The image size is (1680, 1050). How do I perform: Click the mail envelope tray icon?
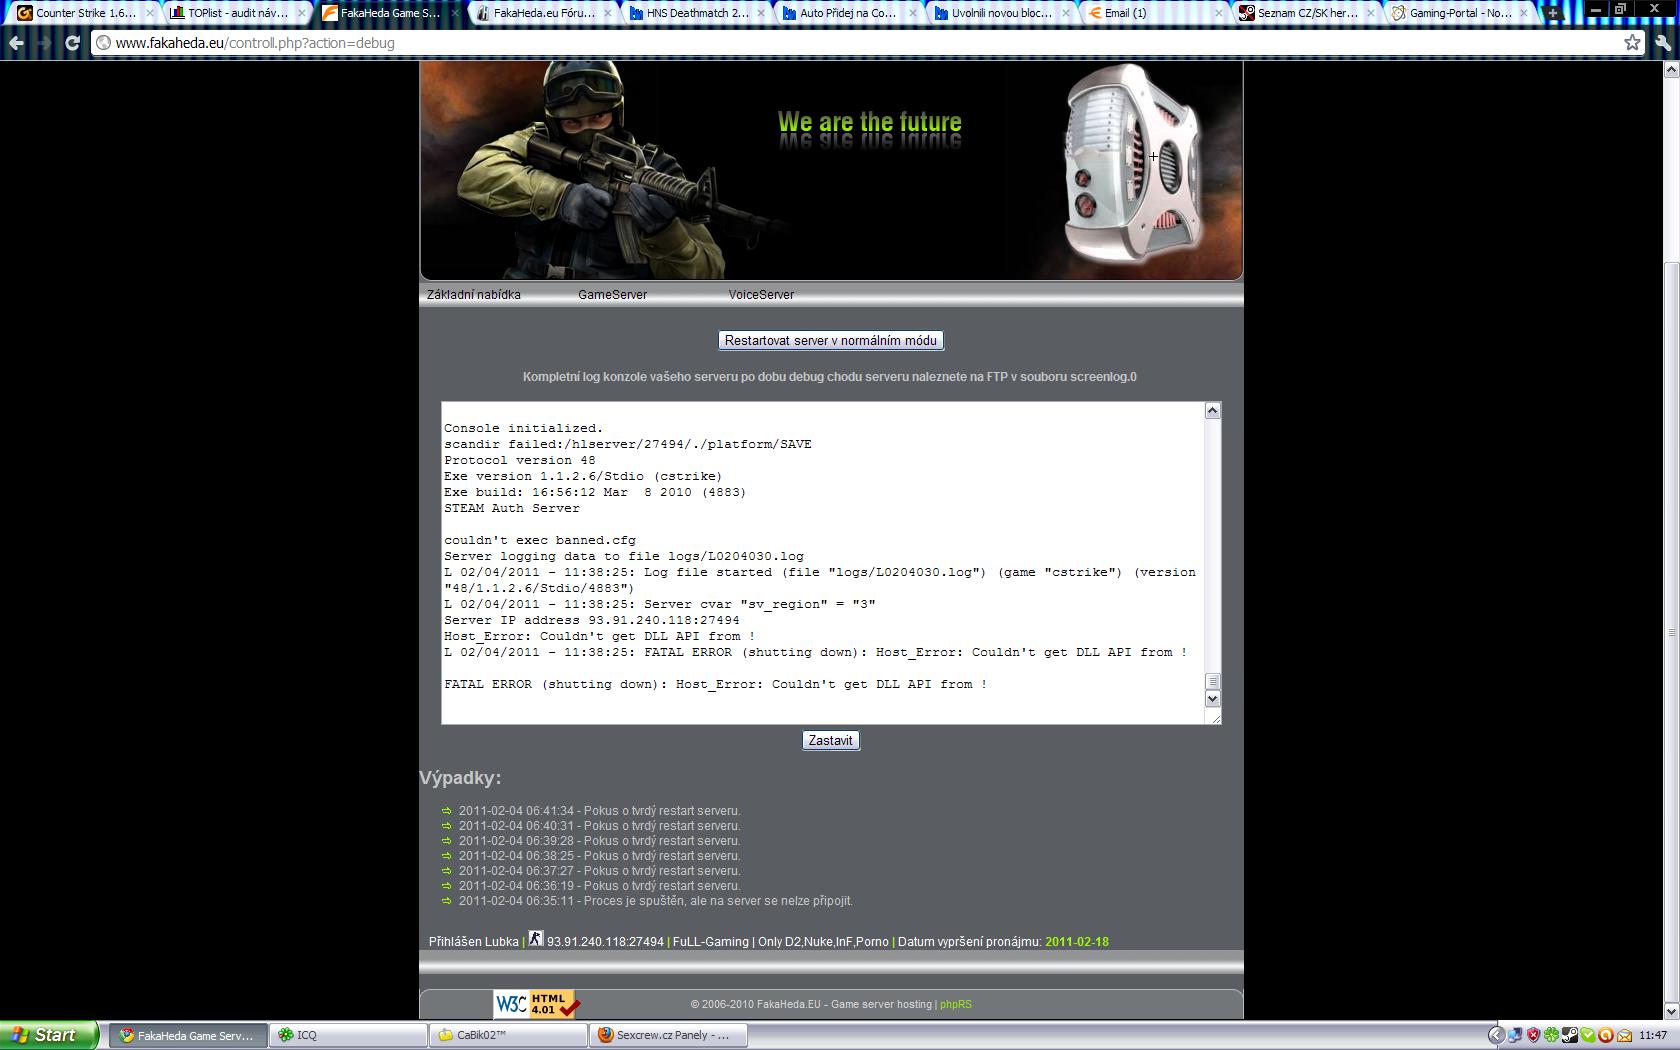(x=1624, y=1035)
